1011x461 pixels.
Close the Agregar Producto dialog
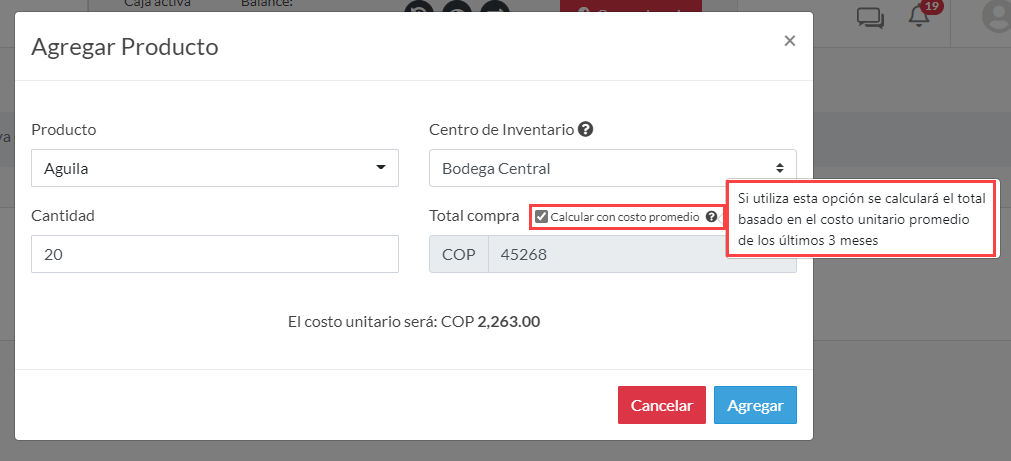click(789, 41)
